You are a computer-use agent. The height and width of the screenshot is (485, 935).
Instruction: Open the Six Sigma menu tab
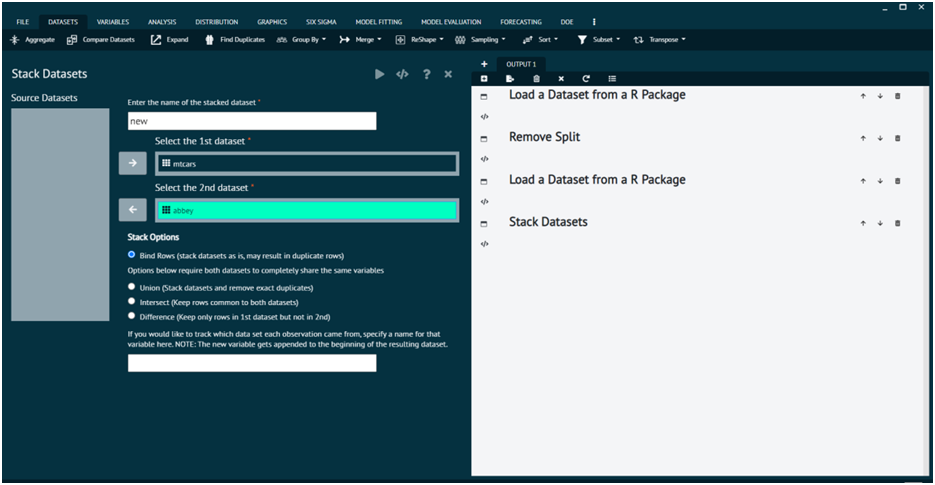tap(320, 22)
